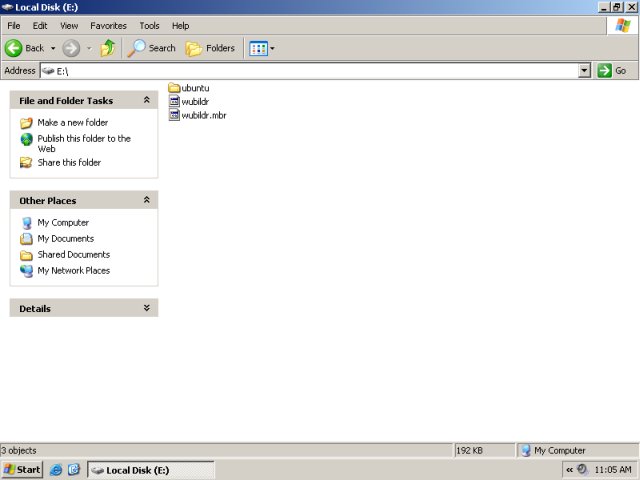Open the Back history dropdown arrow
640x480 pixels.
[53, 48]
